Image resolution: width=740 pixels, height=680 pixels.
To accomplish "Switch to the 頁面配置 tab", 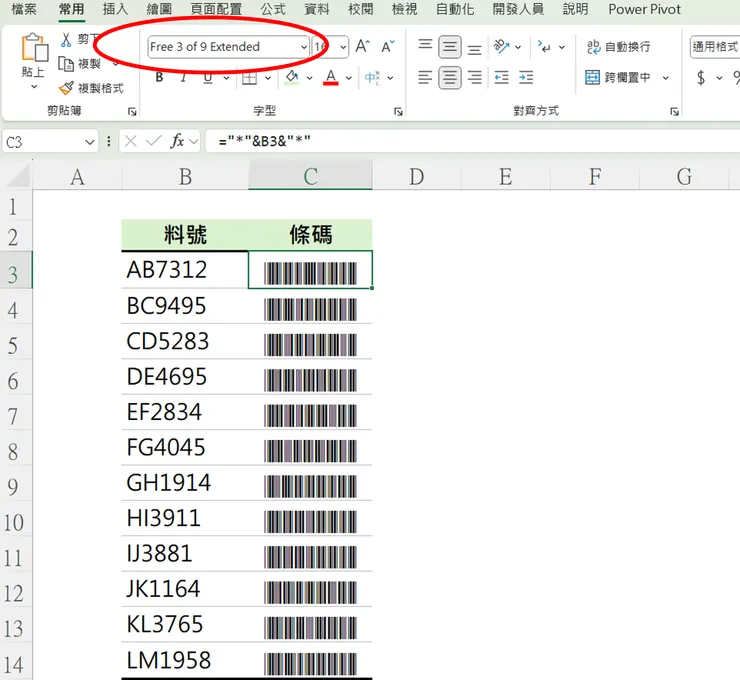I will point(216,9).
